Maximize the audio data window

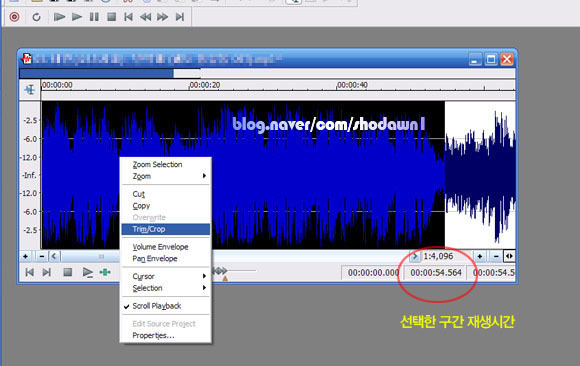click(491, 59)
